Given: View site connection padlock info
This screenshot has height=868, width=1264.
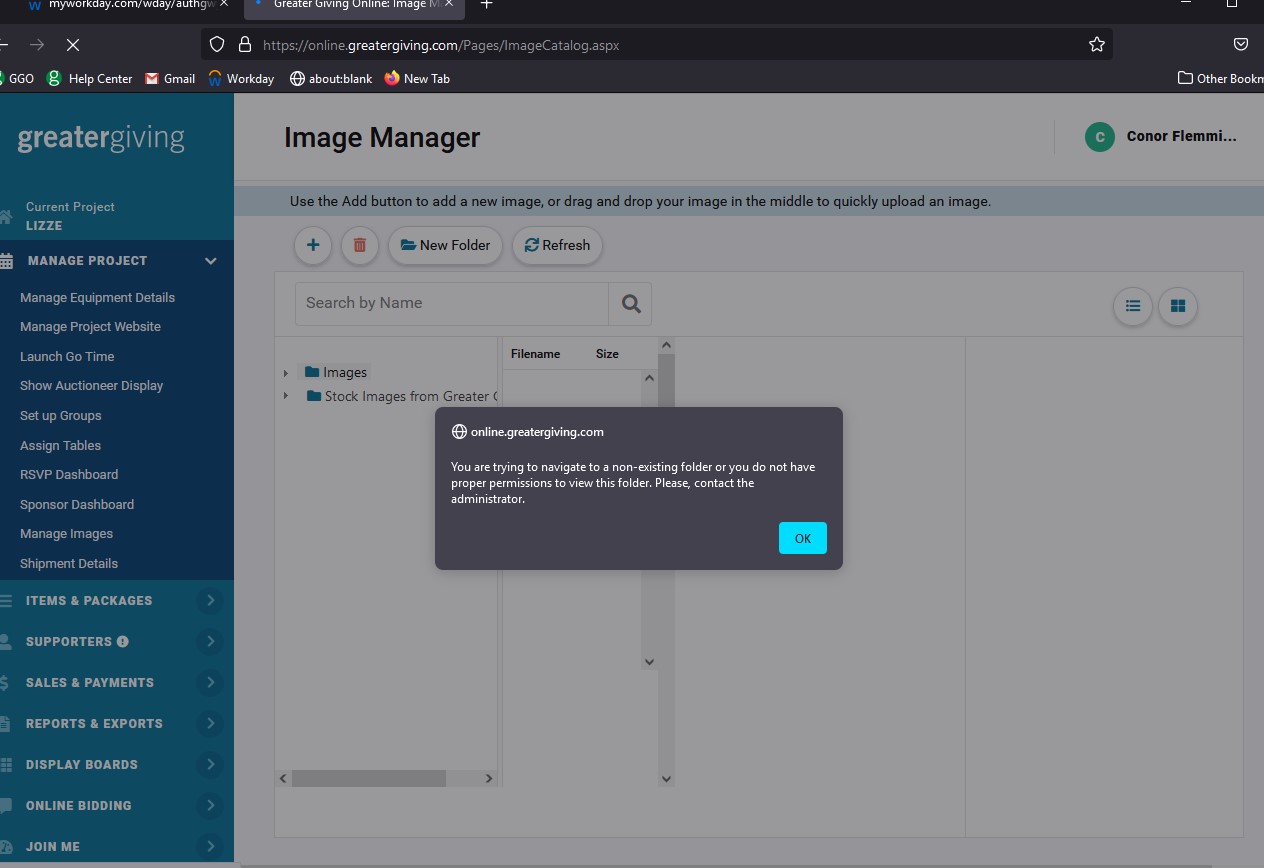Looking at the screenshot, I should (244, 45).
